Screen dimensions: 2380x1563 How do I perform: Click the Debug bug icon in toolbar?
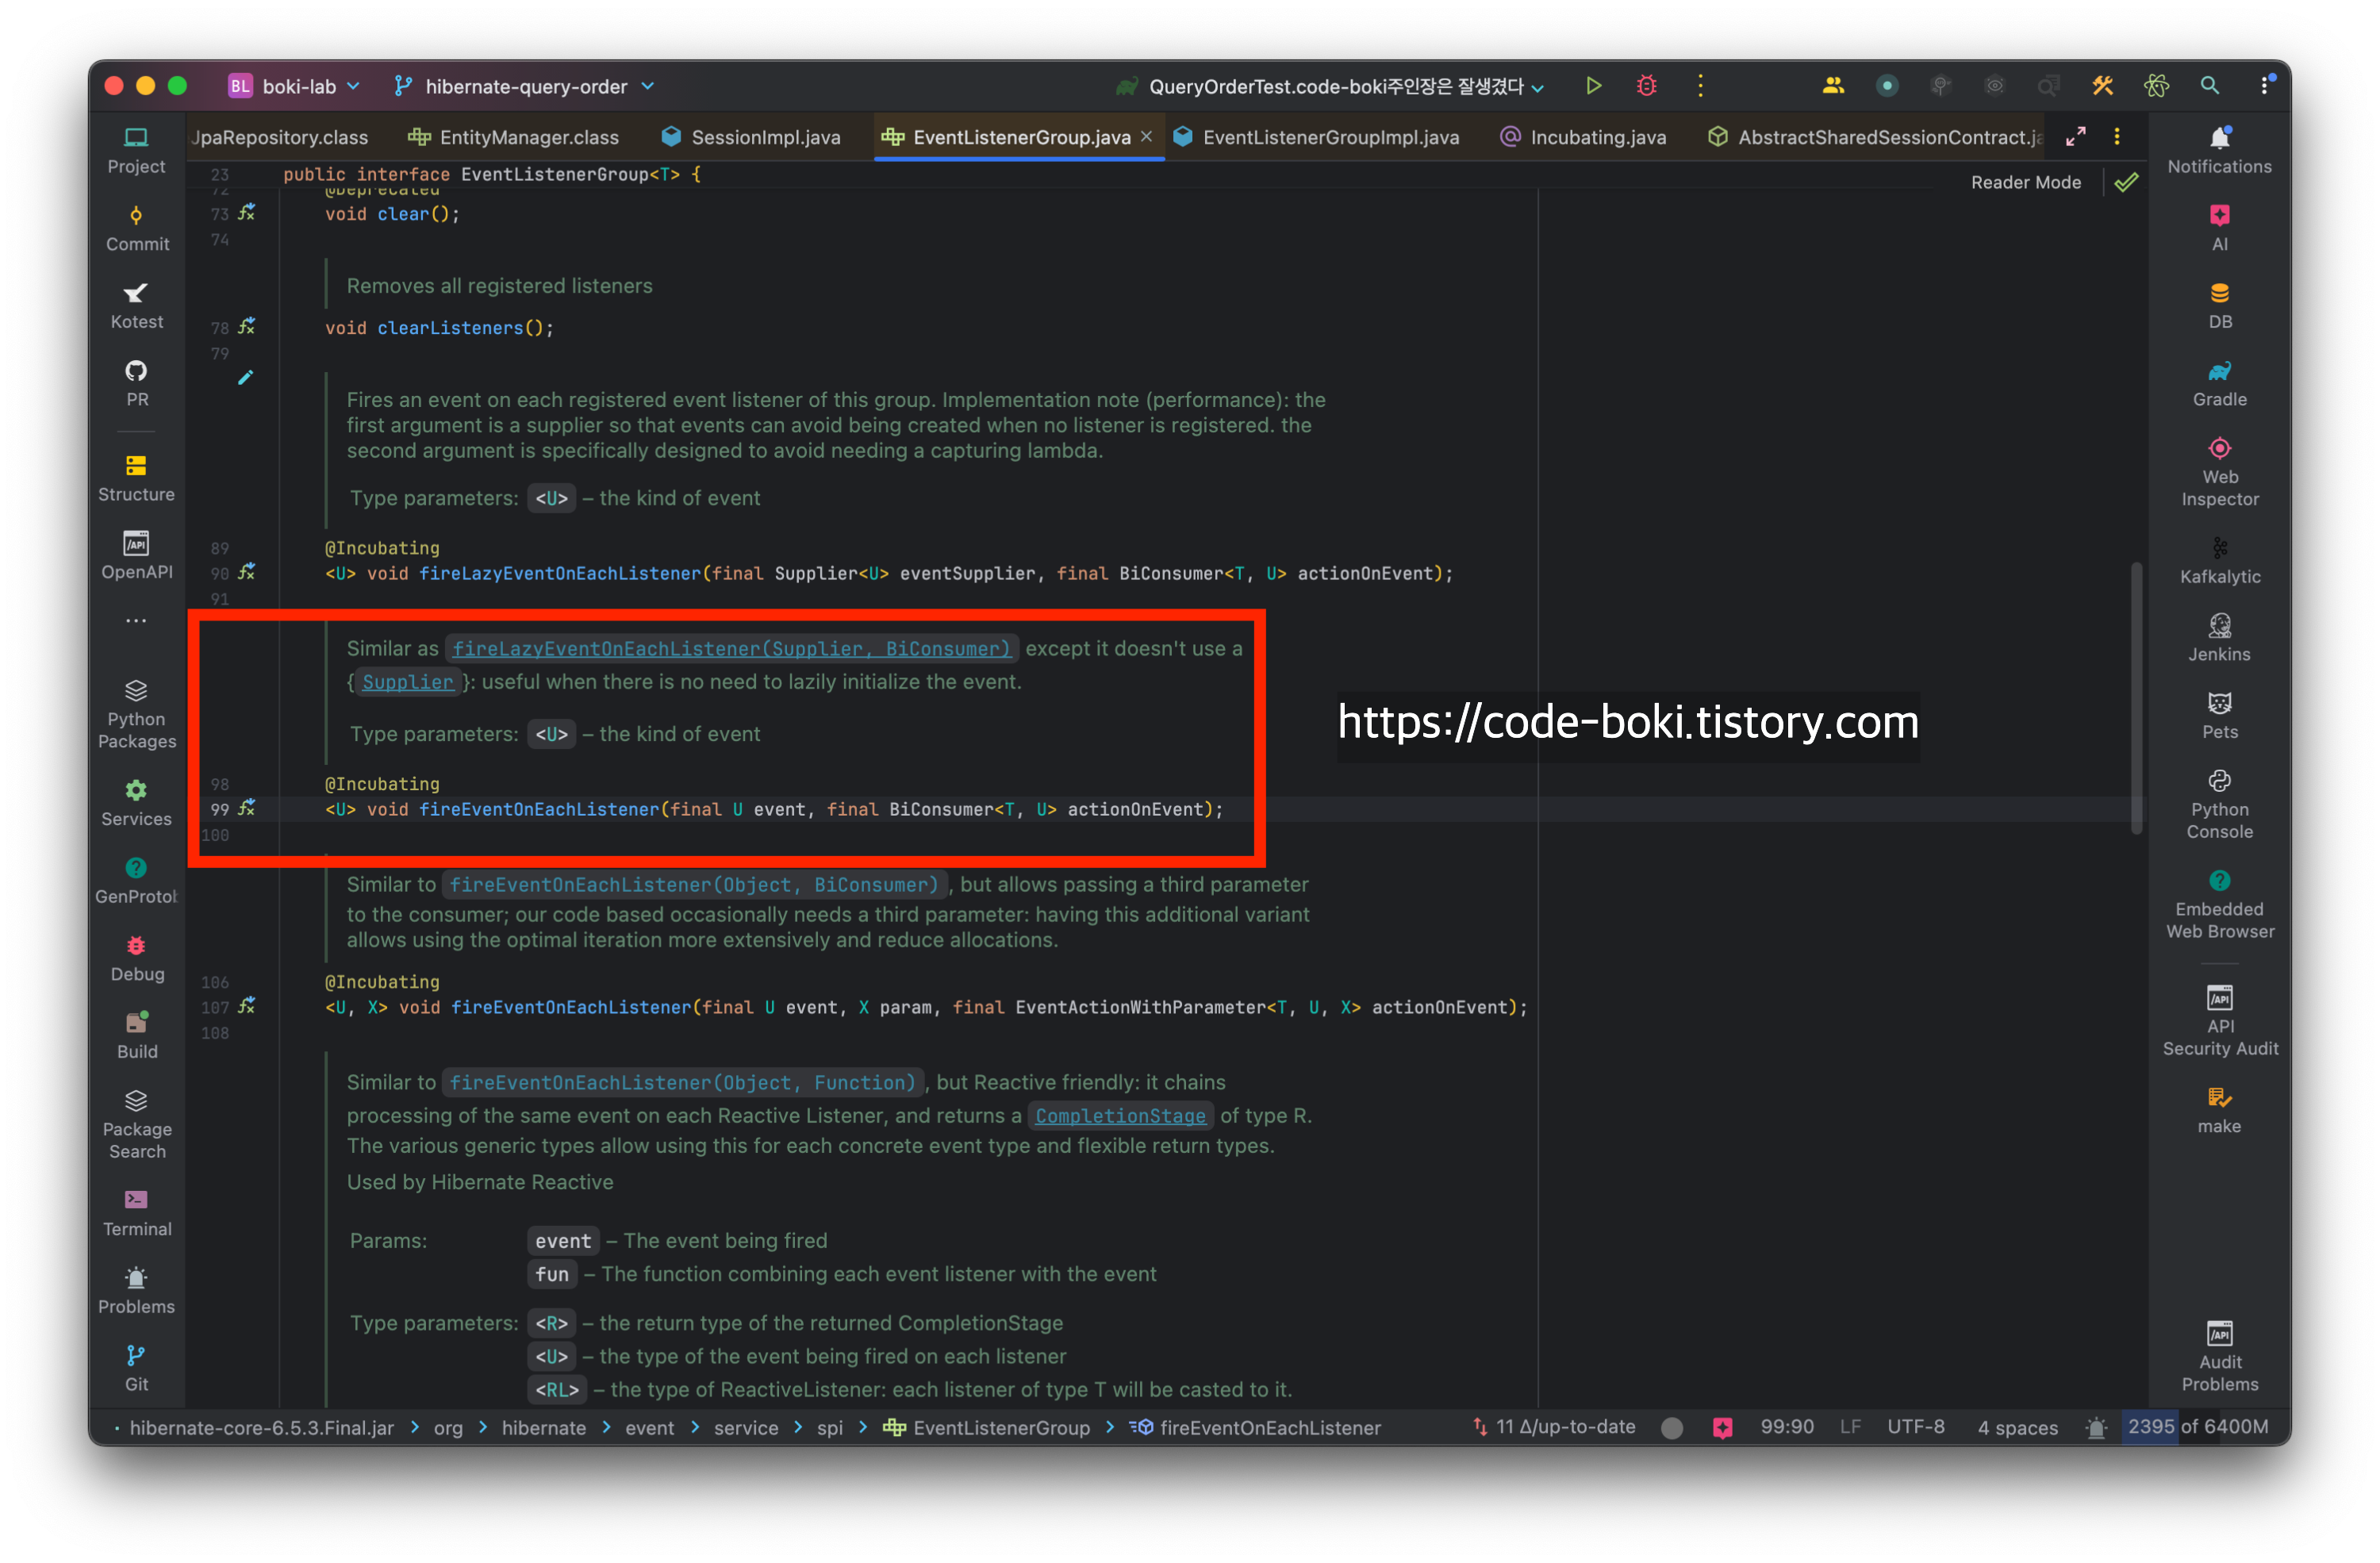point(1646,86)
